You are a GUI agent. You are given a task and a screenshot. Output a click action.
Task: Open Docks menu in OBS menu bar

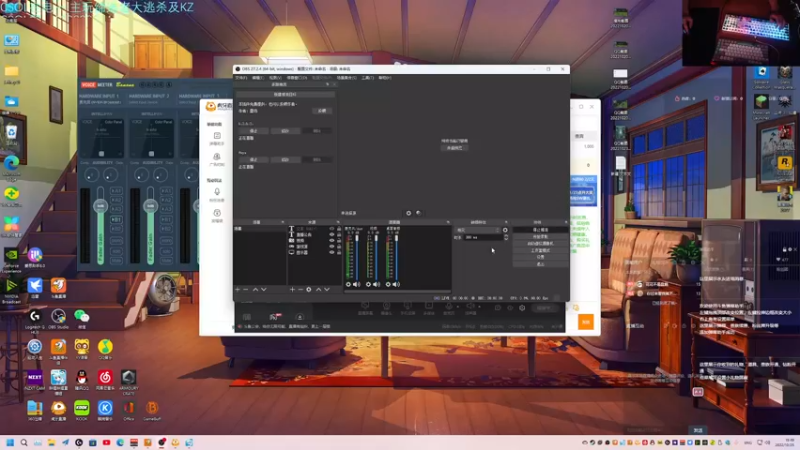click(297, 78)
